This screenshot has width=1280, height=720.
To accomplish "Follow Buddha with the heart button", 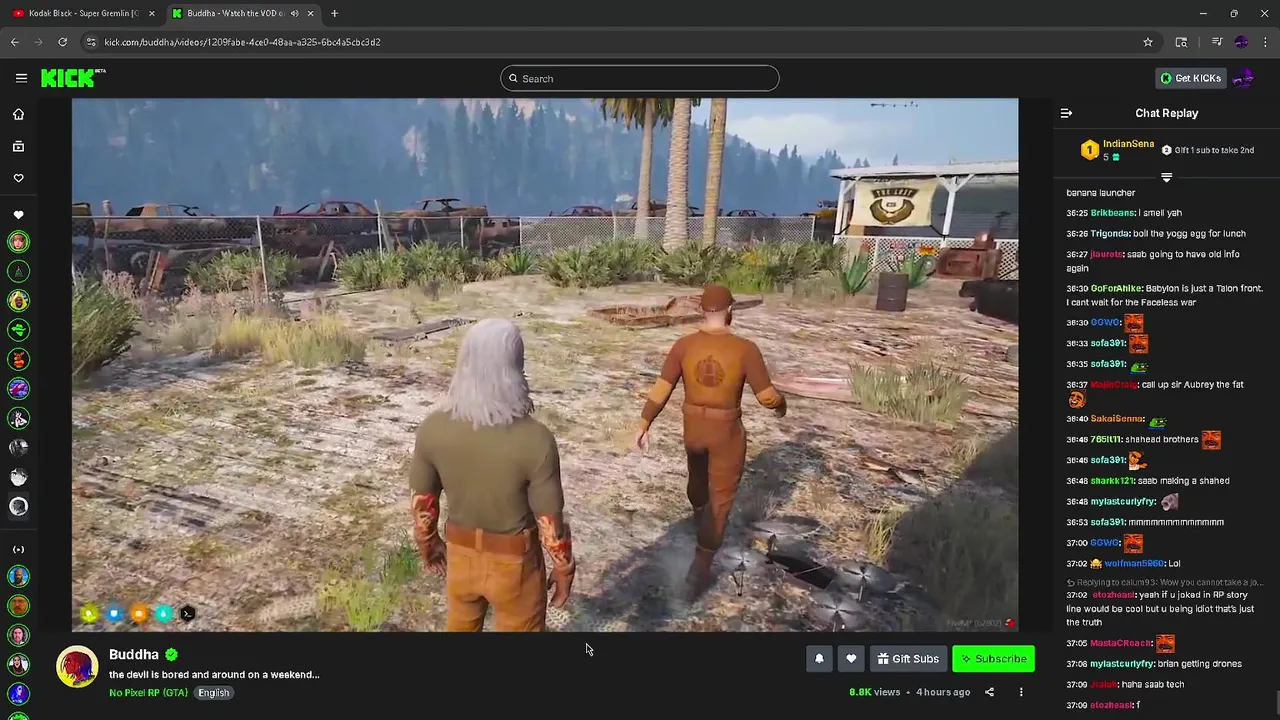I will click(x=851, y=659).
